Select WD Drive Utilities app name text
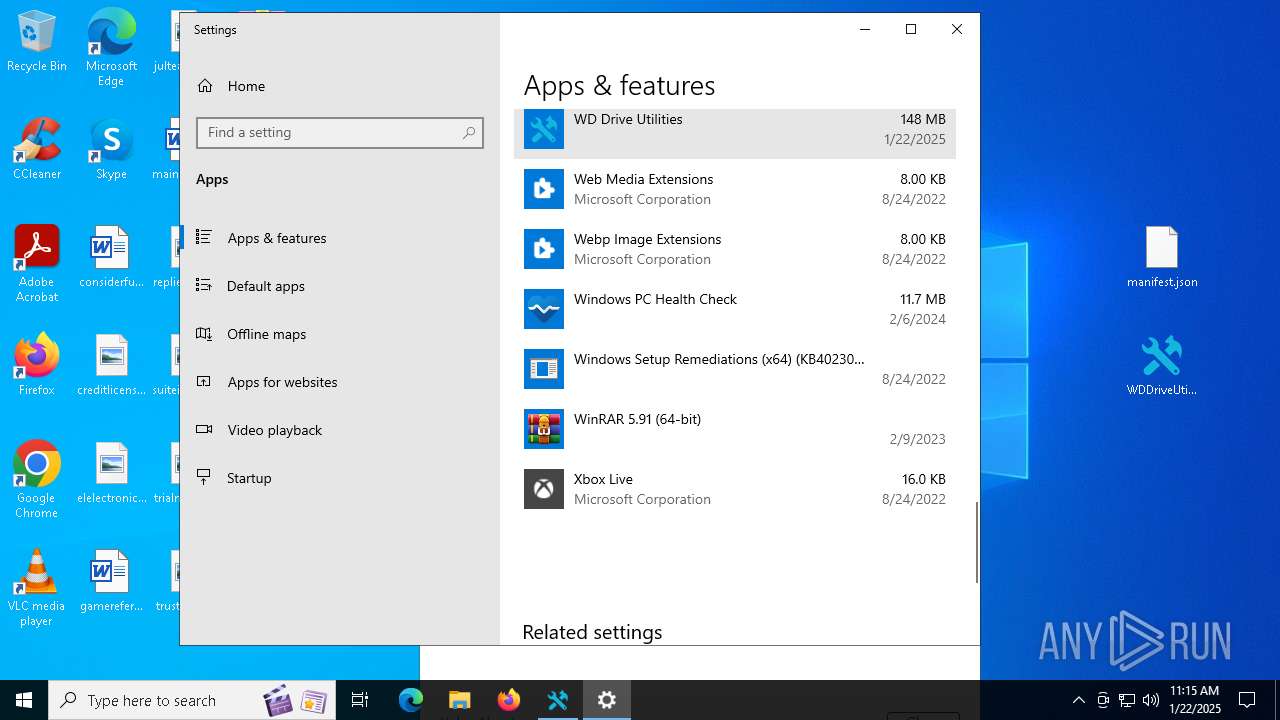The width and height of the screenshot is (1280, 720). pos(628,119)
